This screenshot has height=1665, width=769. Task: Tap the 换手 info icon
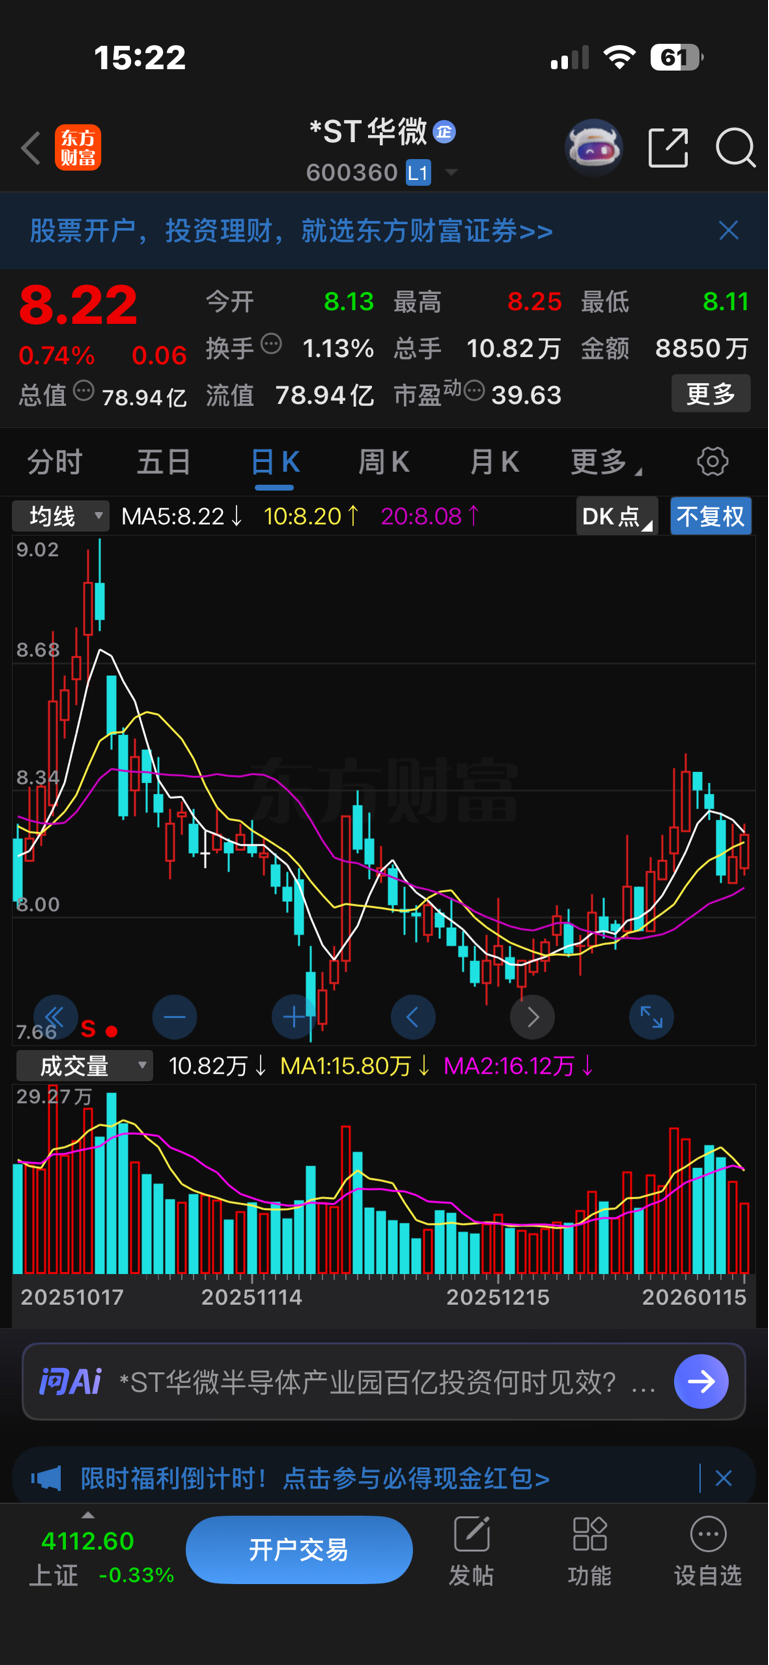point(271,345)
